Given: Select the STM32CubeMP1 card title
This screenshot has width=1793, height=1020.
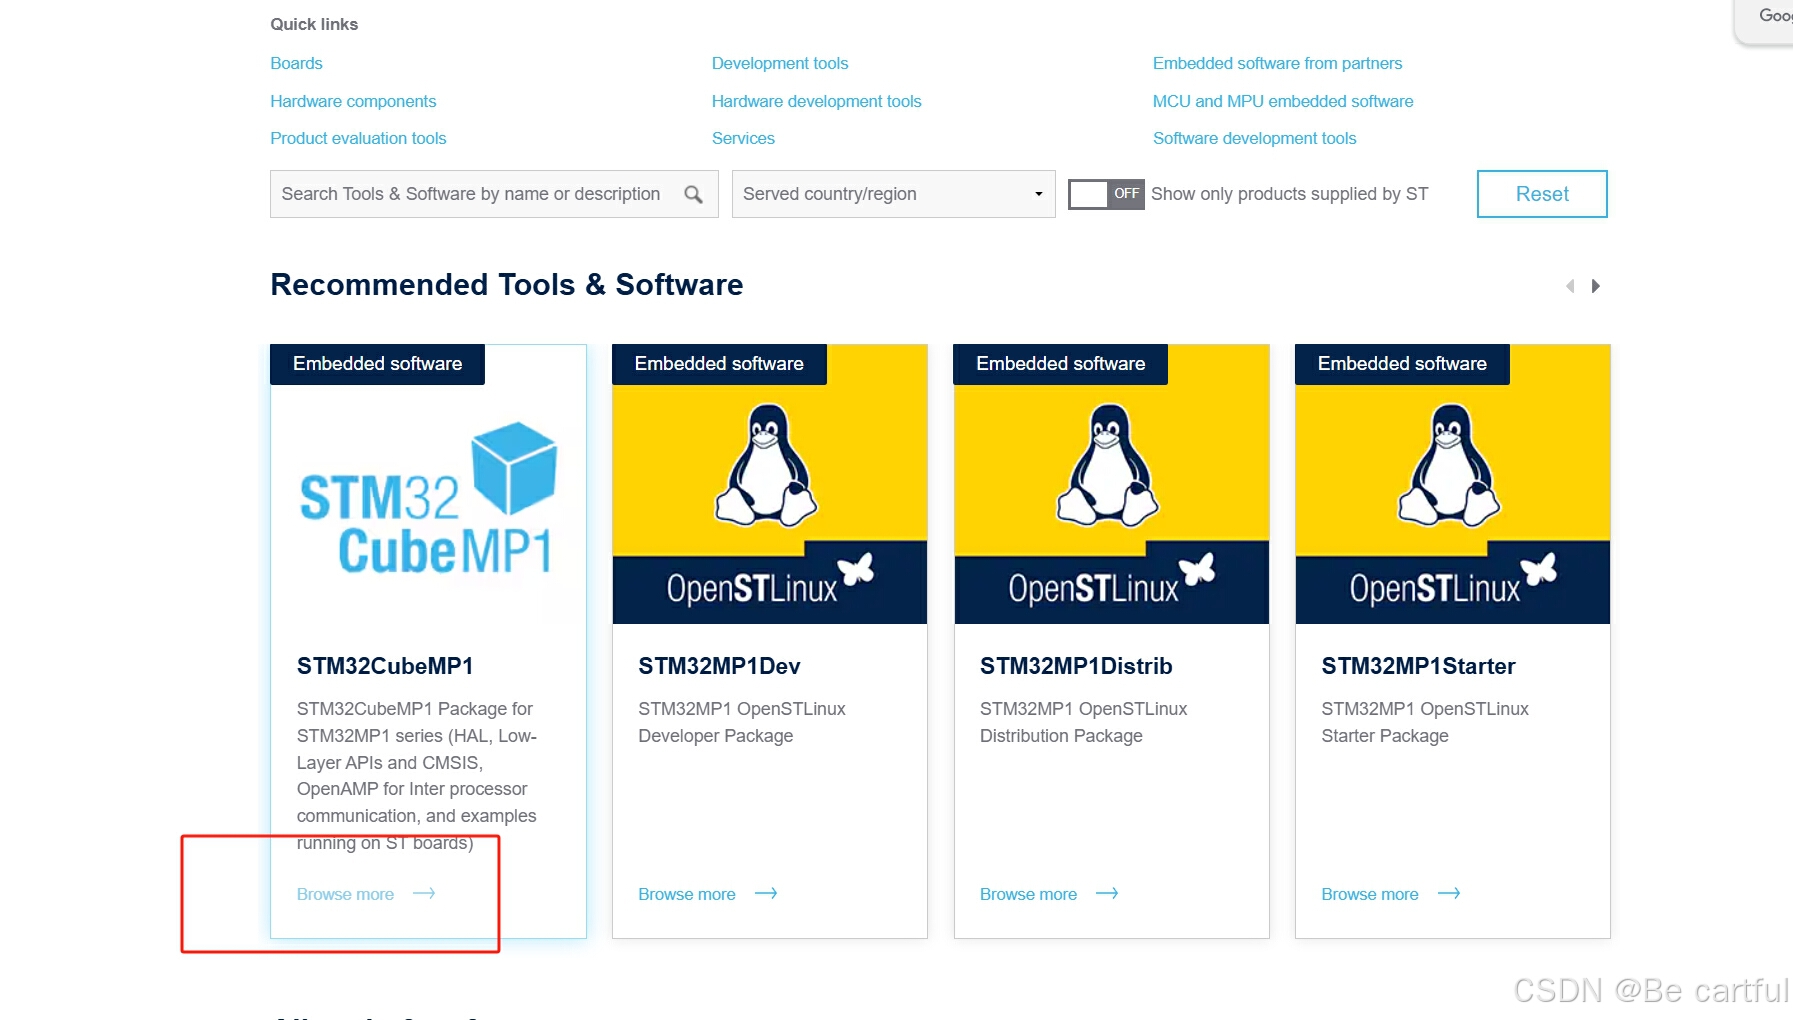Looking at the screenshot, I should (x=385, y=666).
